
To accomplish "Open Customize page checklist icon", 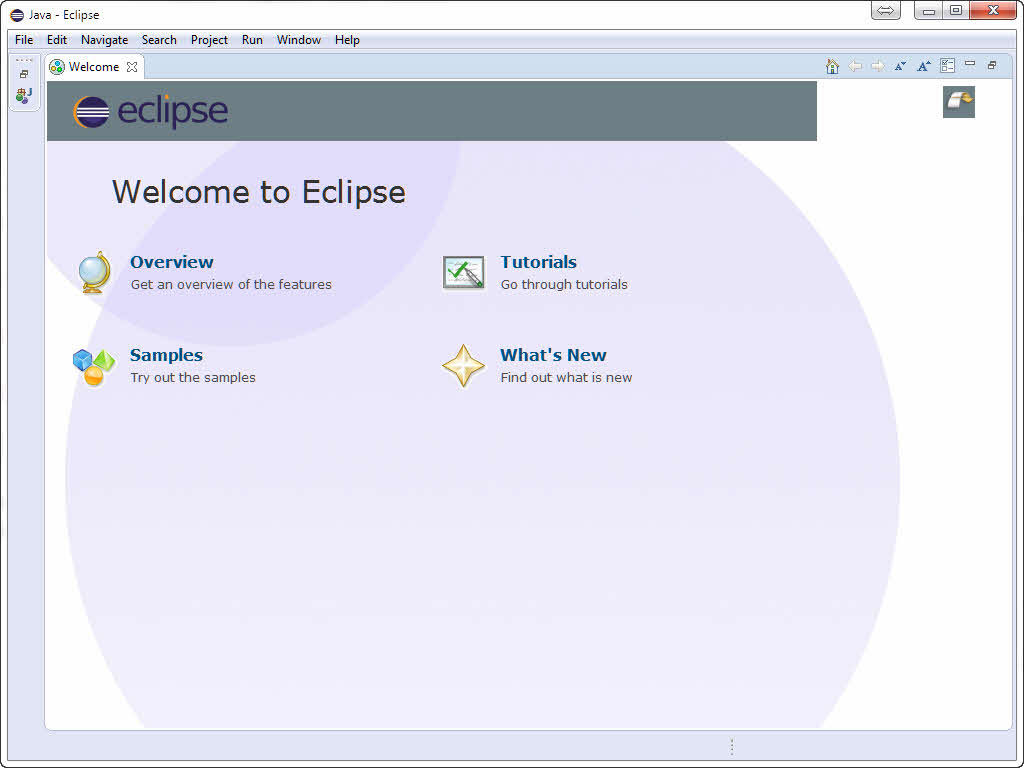I will [947, 66].
